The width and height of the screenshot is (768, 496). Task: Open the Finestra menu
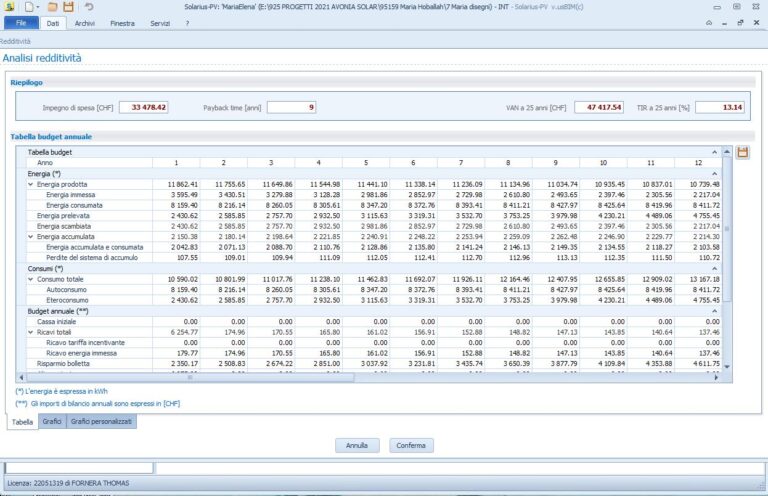click(x=122, y=23)
